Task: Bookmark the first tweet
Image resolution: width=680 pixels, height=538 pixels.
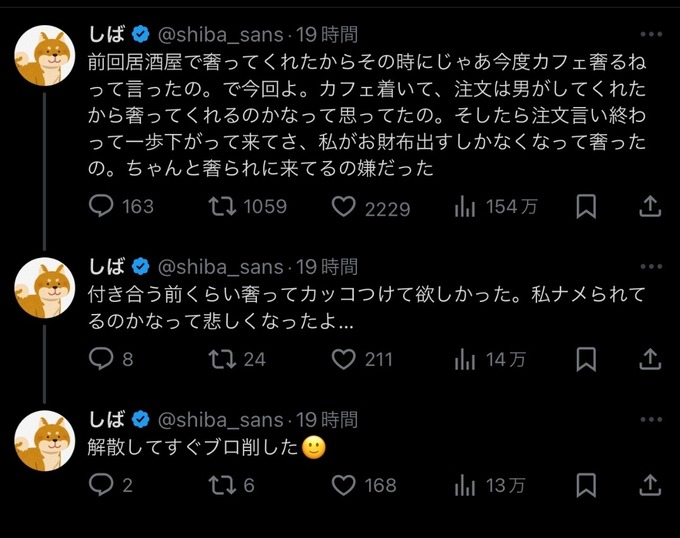Action: point(586,206)
